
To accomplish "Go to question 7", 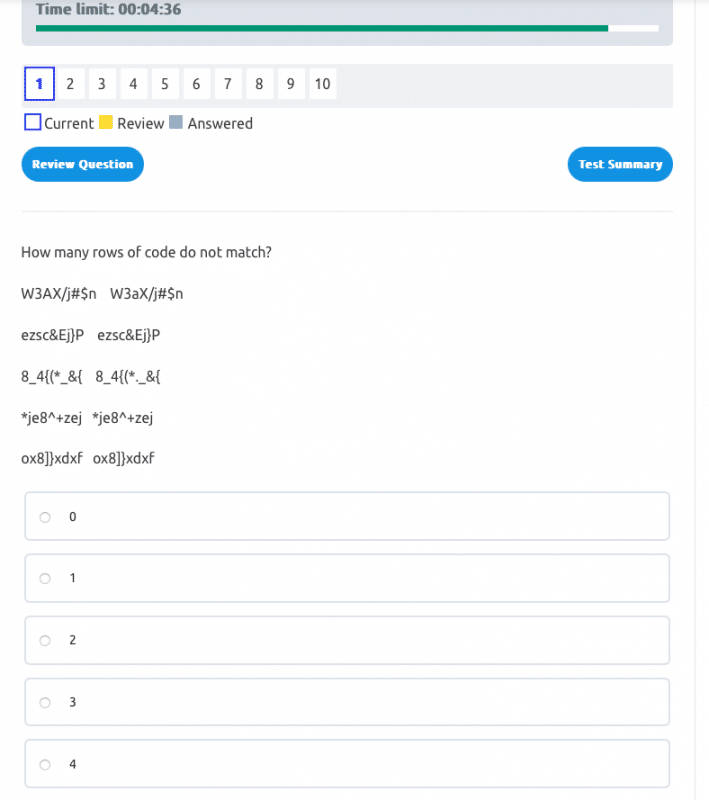I will 227,84.
